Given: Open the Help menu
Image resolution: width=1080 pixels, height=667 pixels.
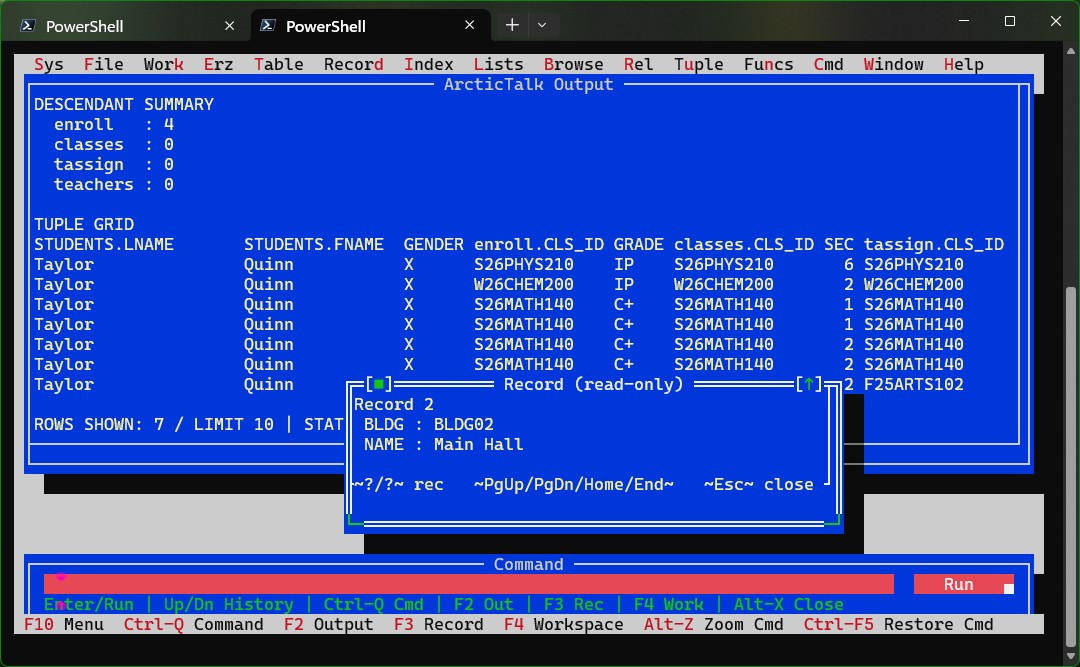Looking at the screenshot, I should pos(964,65).
